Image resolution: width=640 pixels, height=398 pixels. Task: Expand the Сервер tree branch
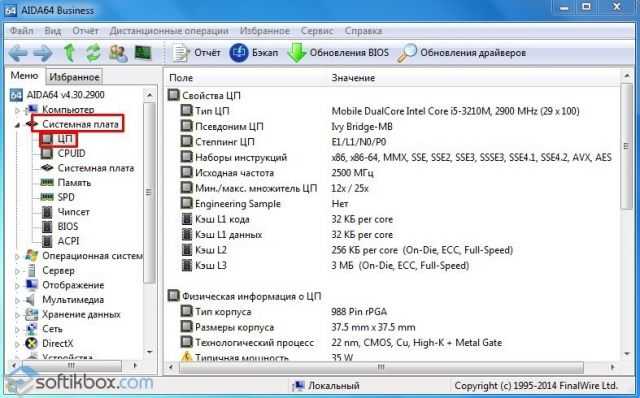pos(17,271)
